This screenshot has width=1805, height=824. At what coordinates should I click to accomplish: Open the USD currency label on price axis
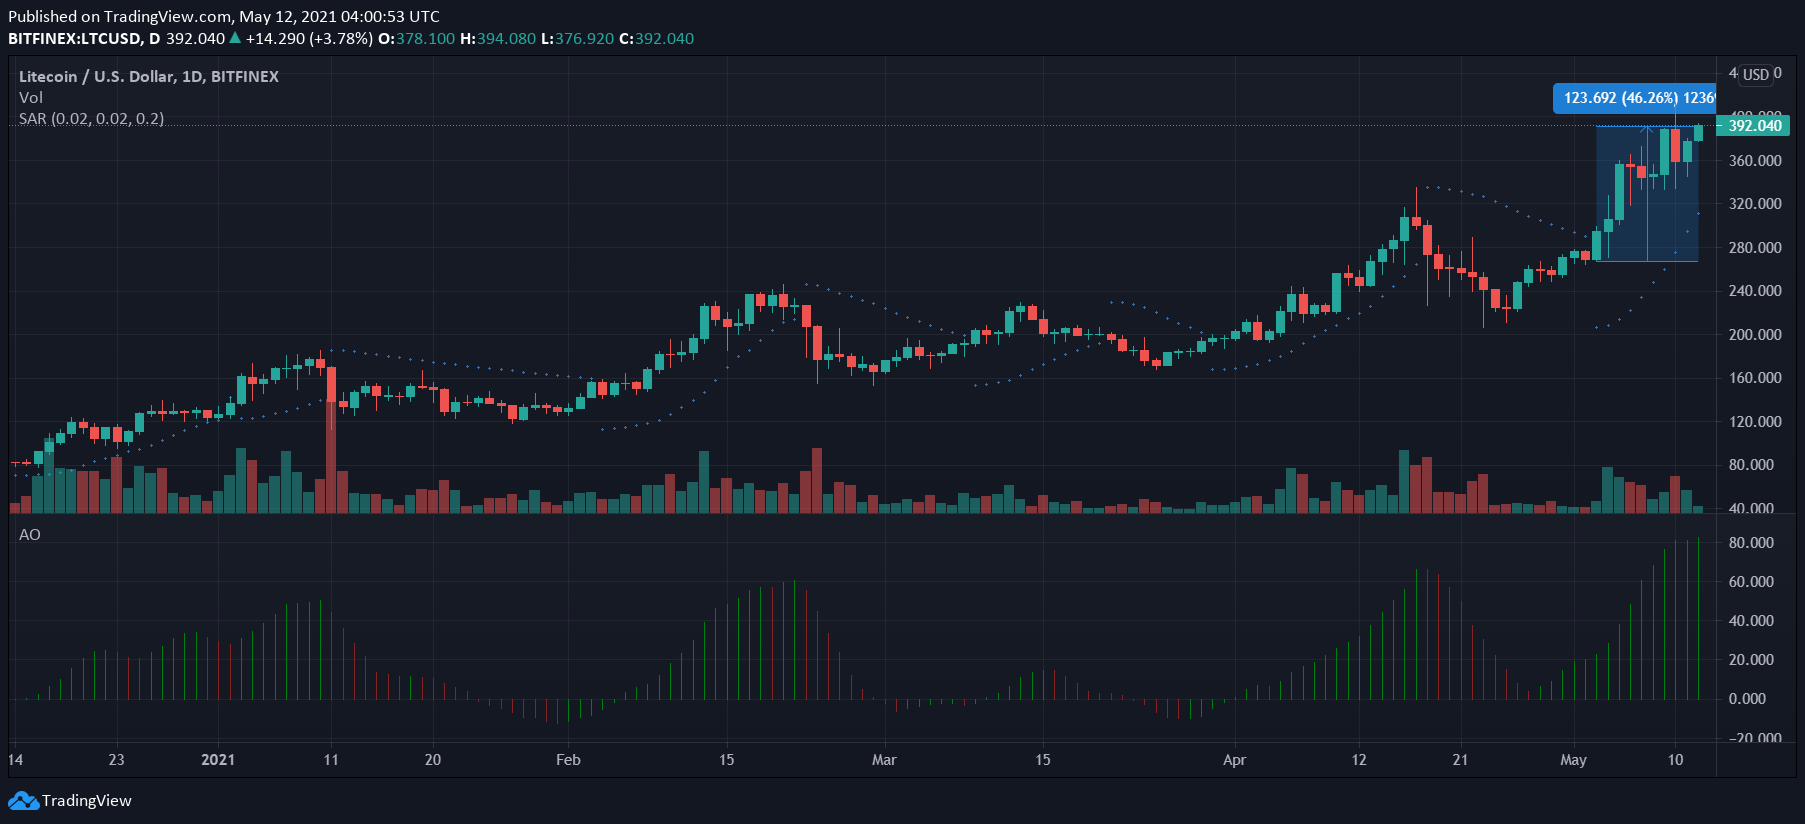[1756, 75]
